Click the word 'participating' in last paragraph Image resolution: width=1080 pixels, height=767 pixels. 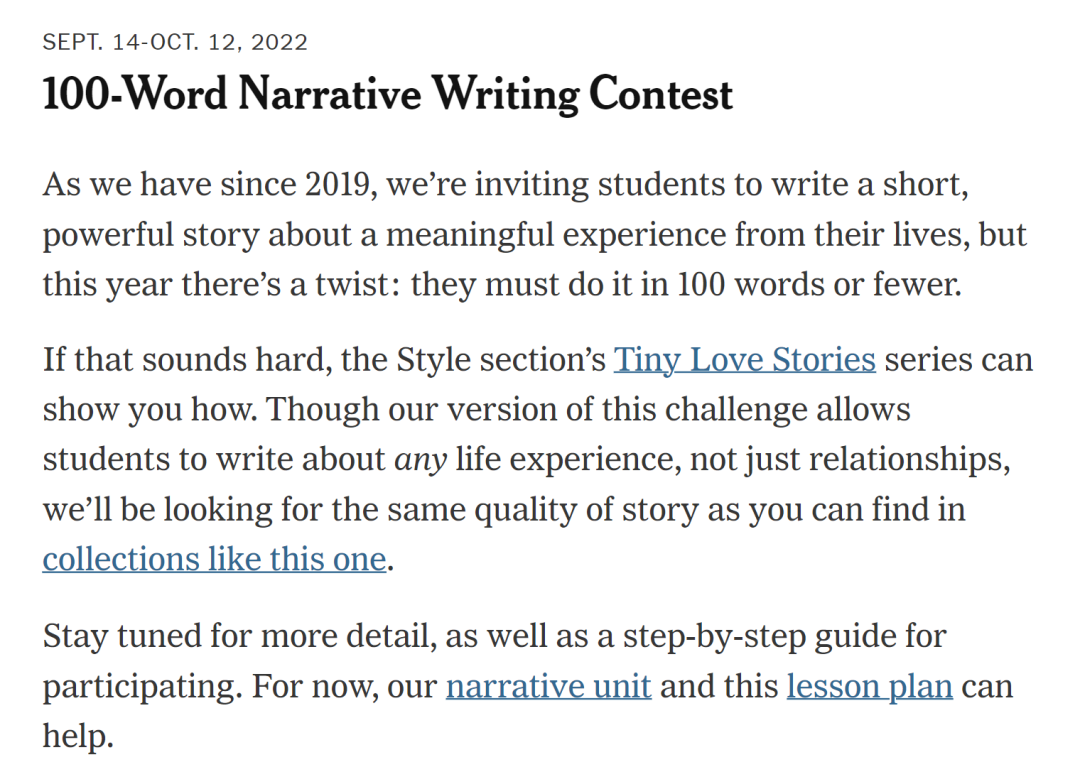click(x=139, y=687)
